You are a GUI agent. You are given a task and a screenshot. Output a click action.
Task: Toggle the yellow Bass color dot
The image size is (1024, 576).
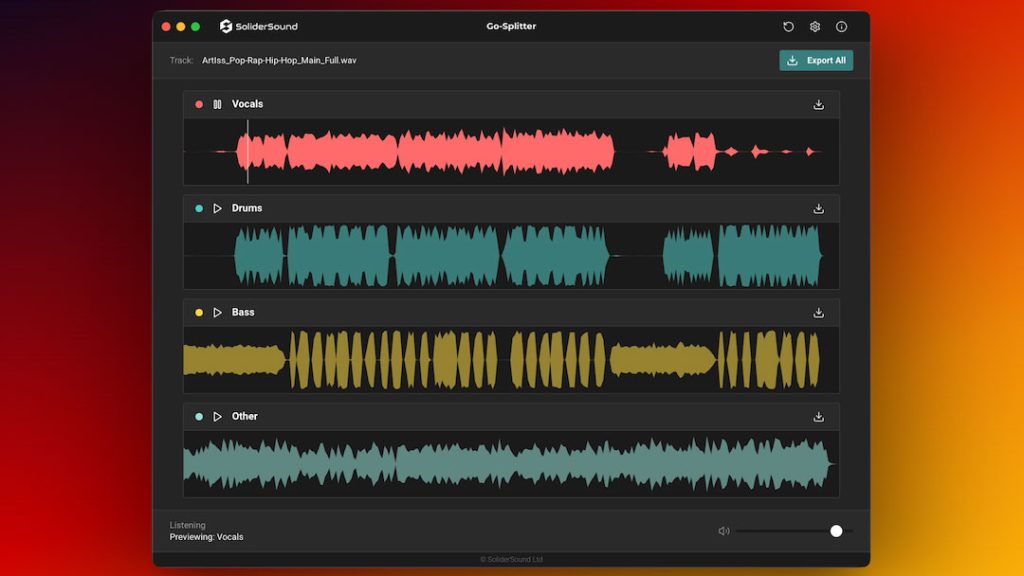[x=199, y=312]
